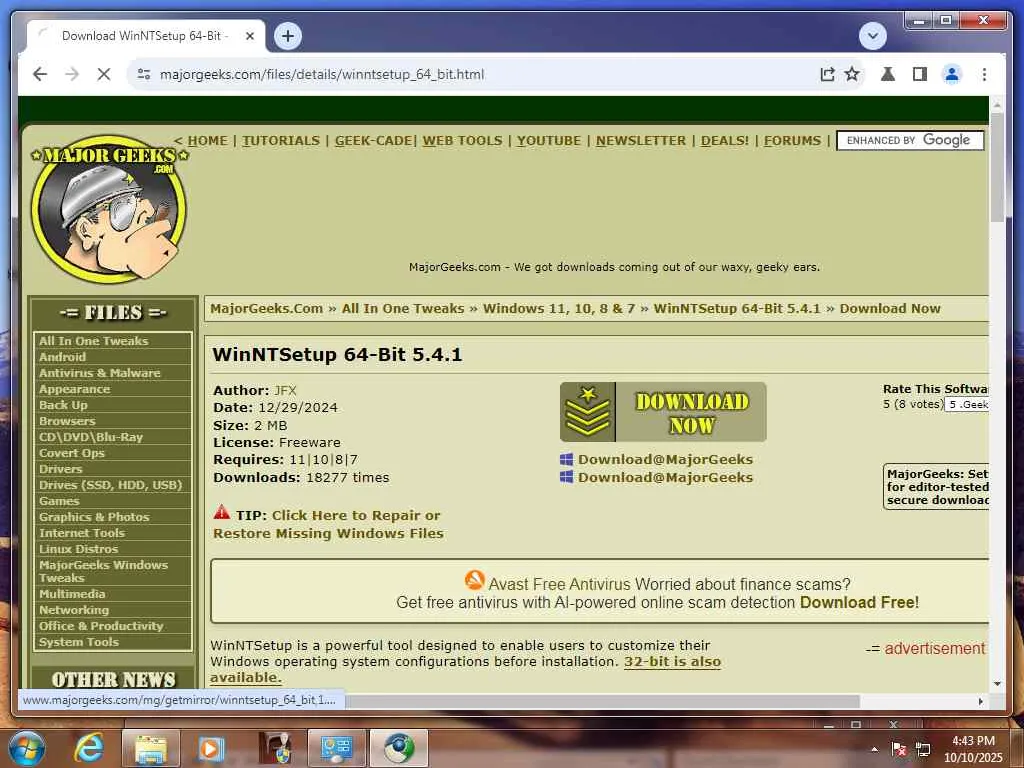Open the browser side panel
Image resolution: width=1024 pixels, height=768 pixels.
point(920,74)
